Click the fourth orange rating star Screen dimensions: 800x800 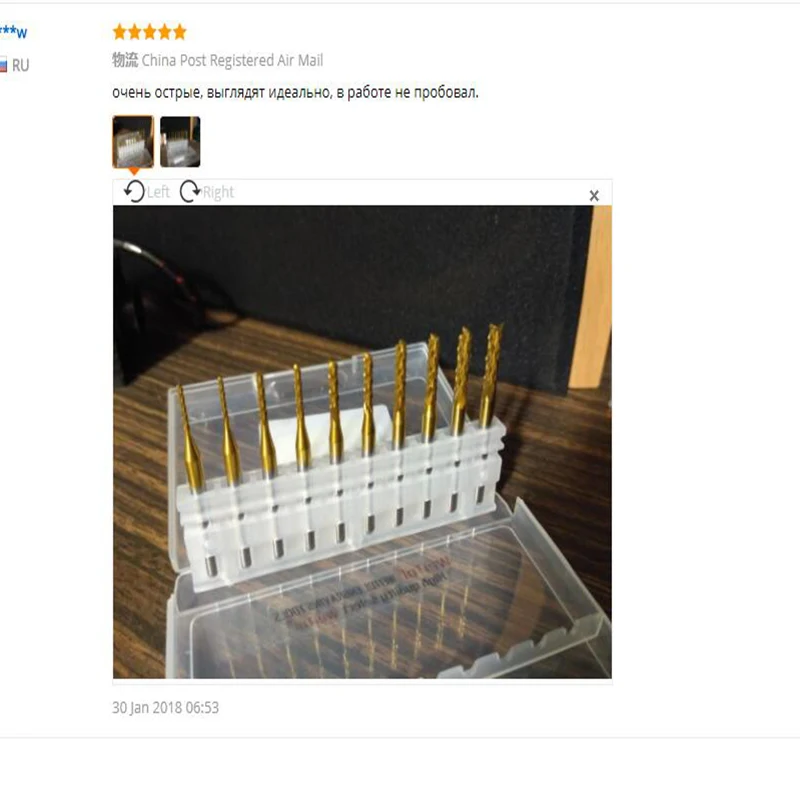(x=165, y=32)
